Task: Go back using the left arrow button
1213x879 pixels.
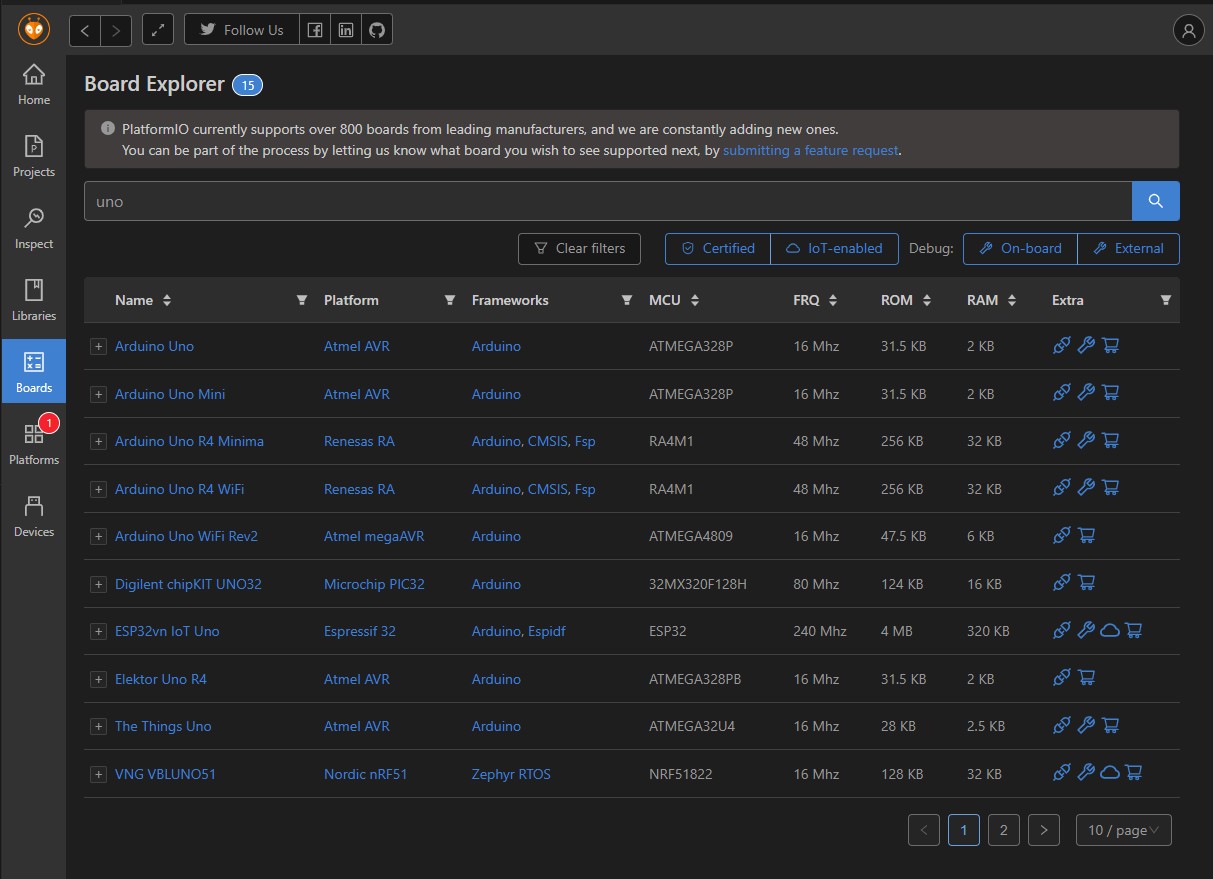Action: pos(85,30)
